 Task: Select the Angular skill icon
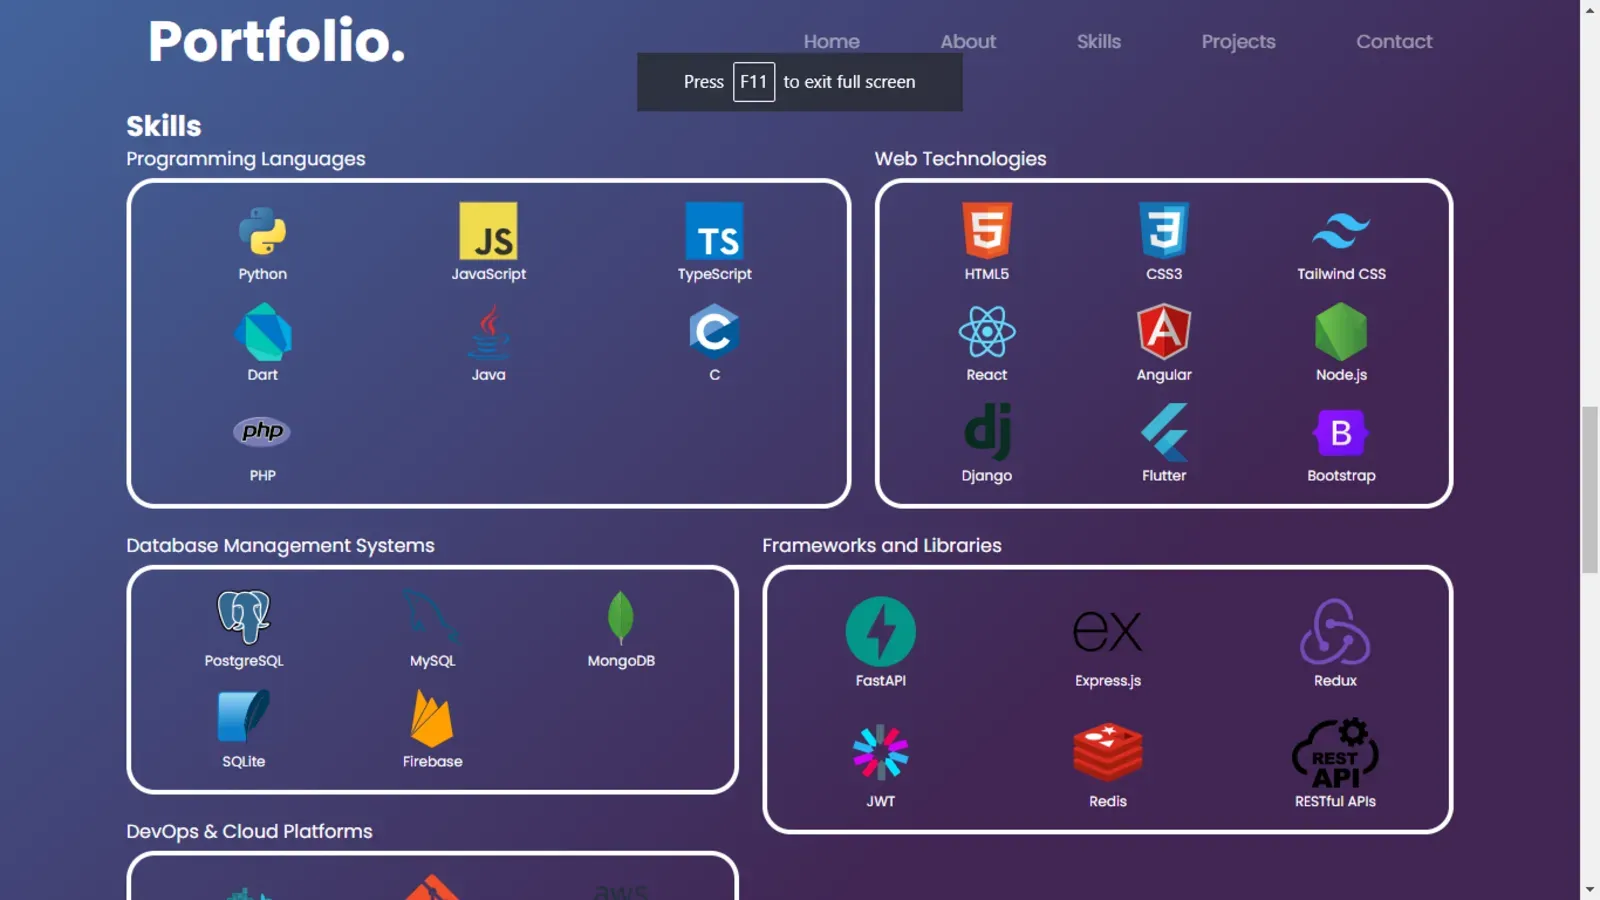click(1163, 330)
